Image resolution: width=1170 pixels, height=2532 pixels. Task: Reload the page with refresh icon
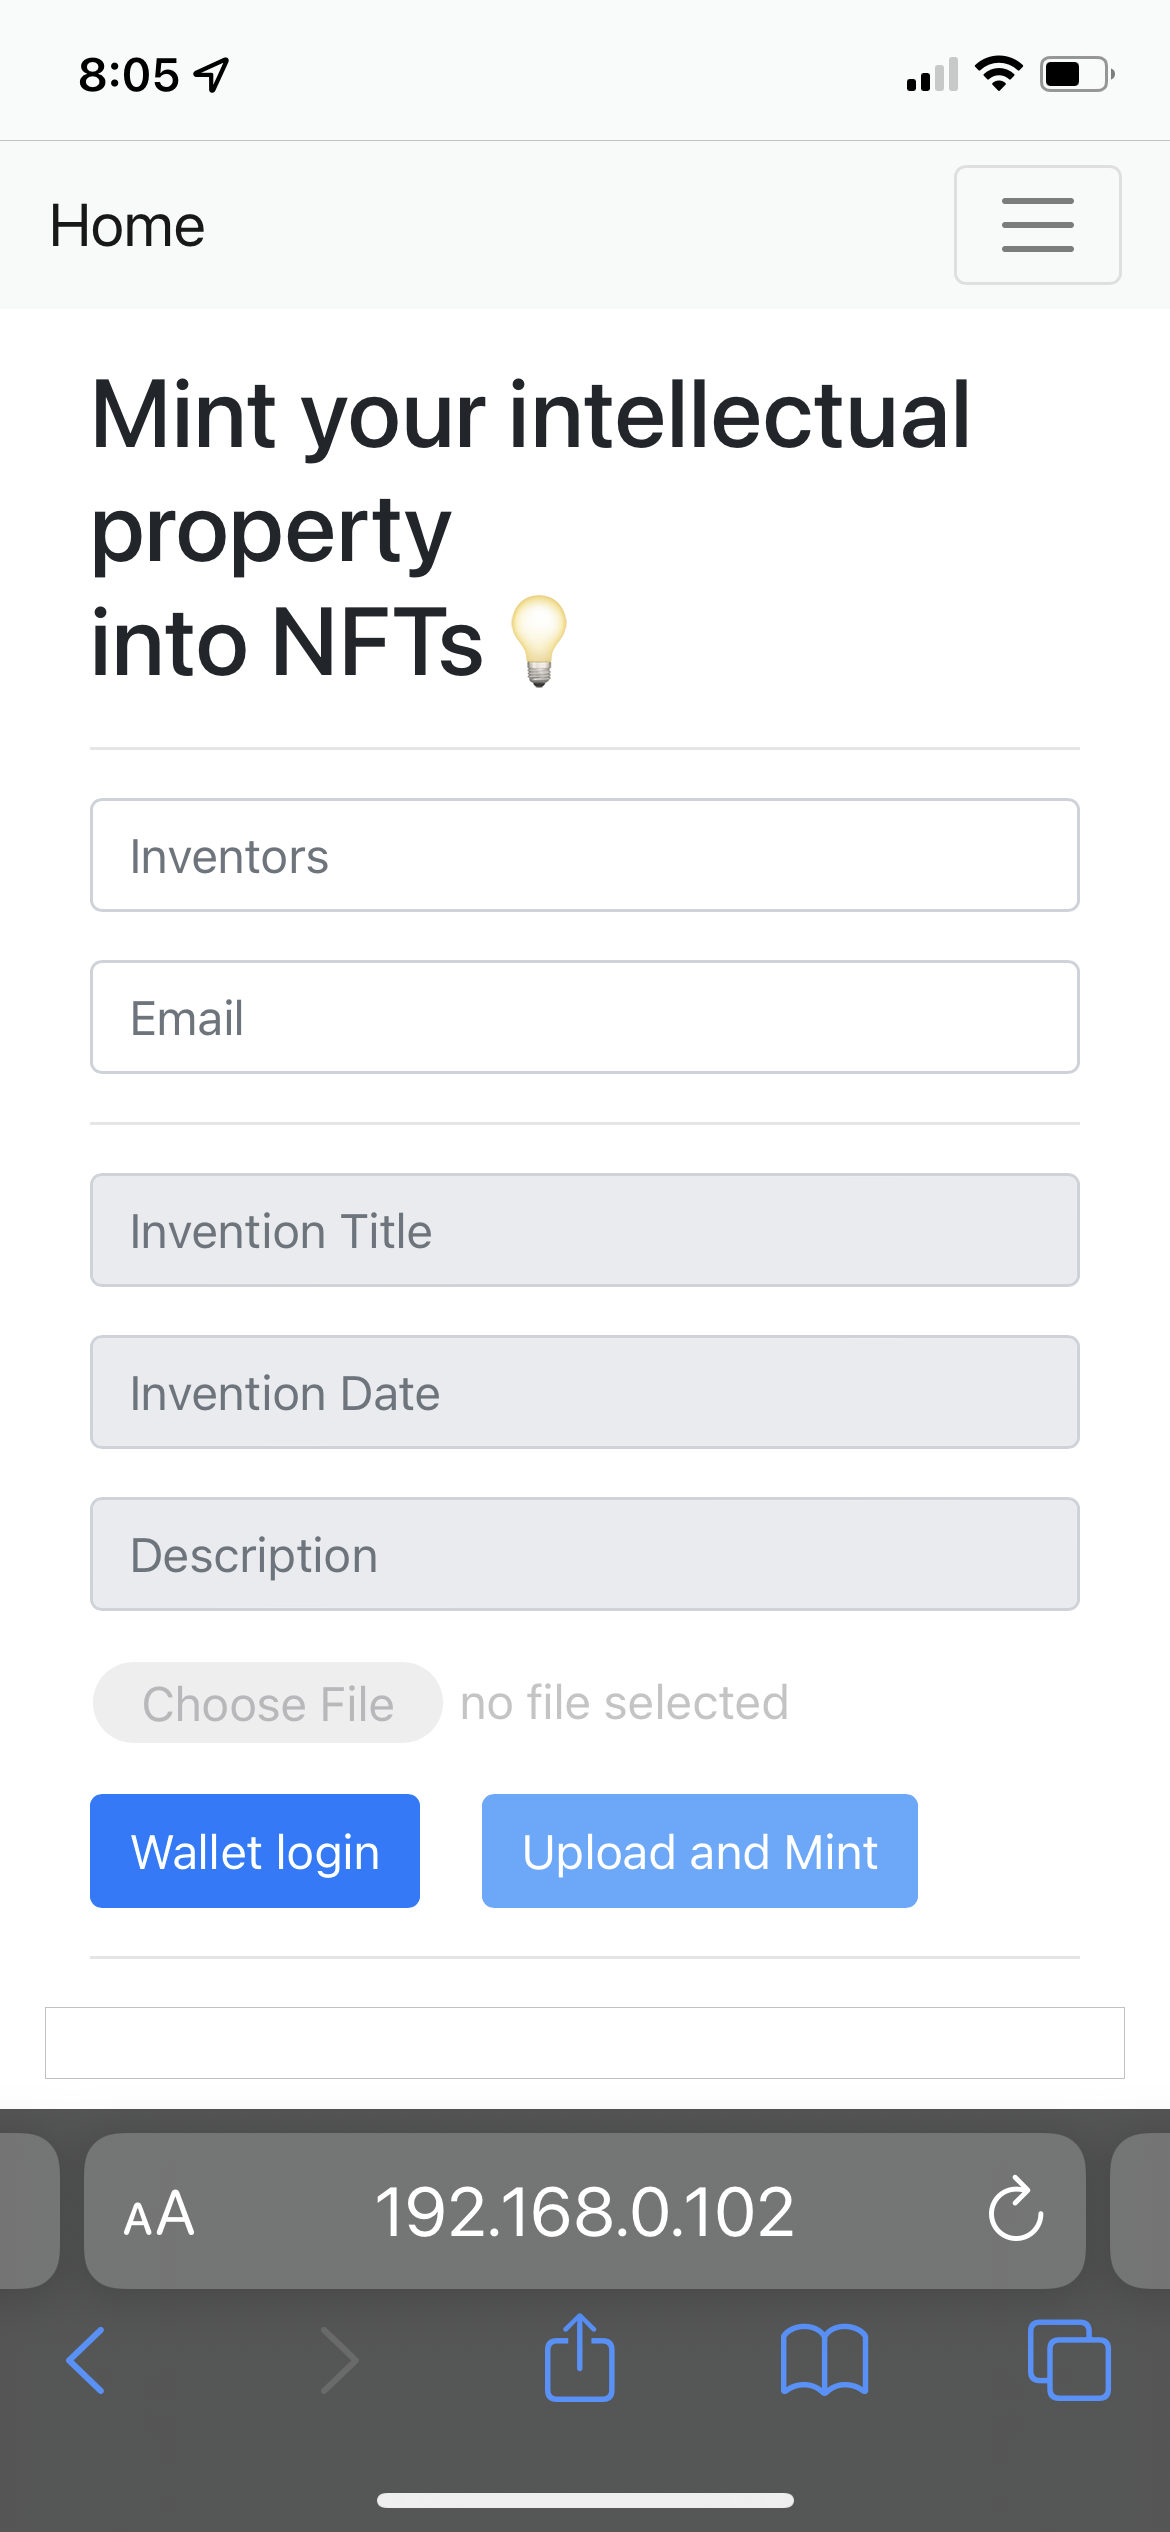[1015, 2210]
